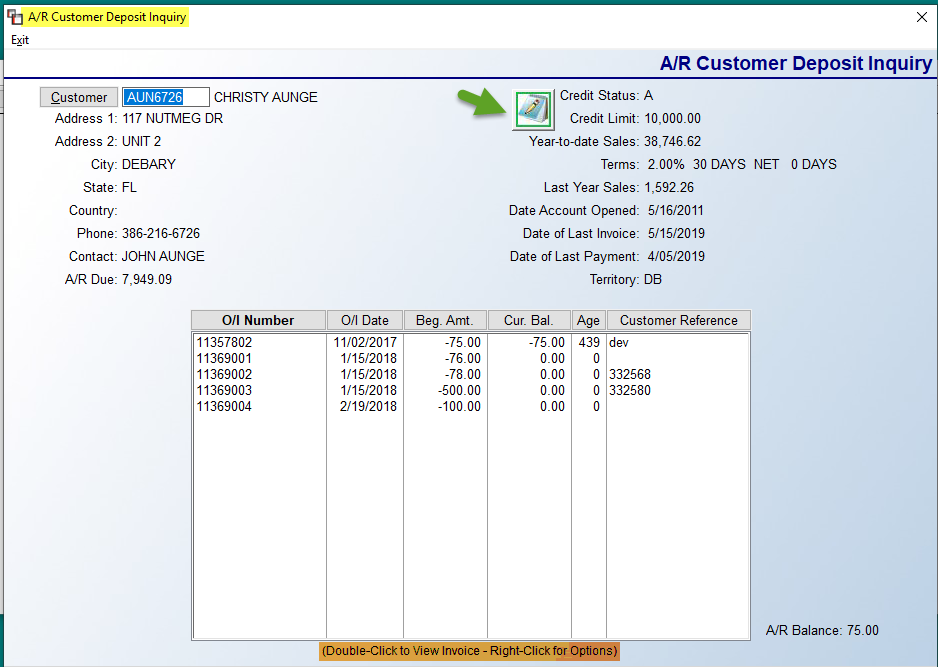This screenshot has width=938, height=667.
Task: Click the city value DEBARY
Action: coord(149,165)
